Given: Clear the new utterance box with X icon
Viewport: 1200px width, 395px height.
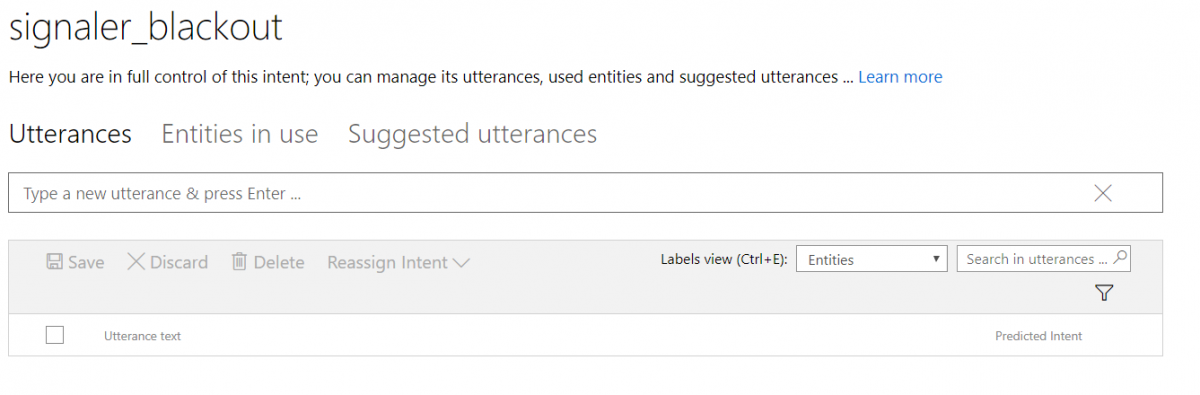Looking at the screenshot, I should coord(1103,193).
